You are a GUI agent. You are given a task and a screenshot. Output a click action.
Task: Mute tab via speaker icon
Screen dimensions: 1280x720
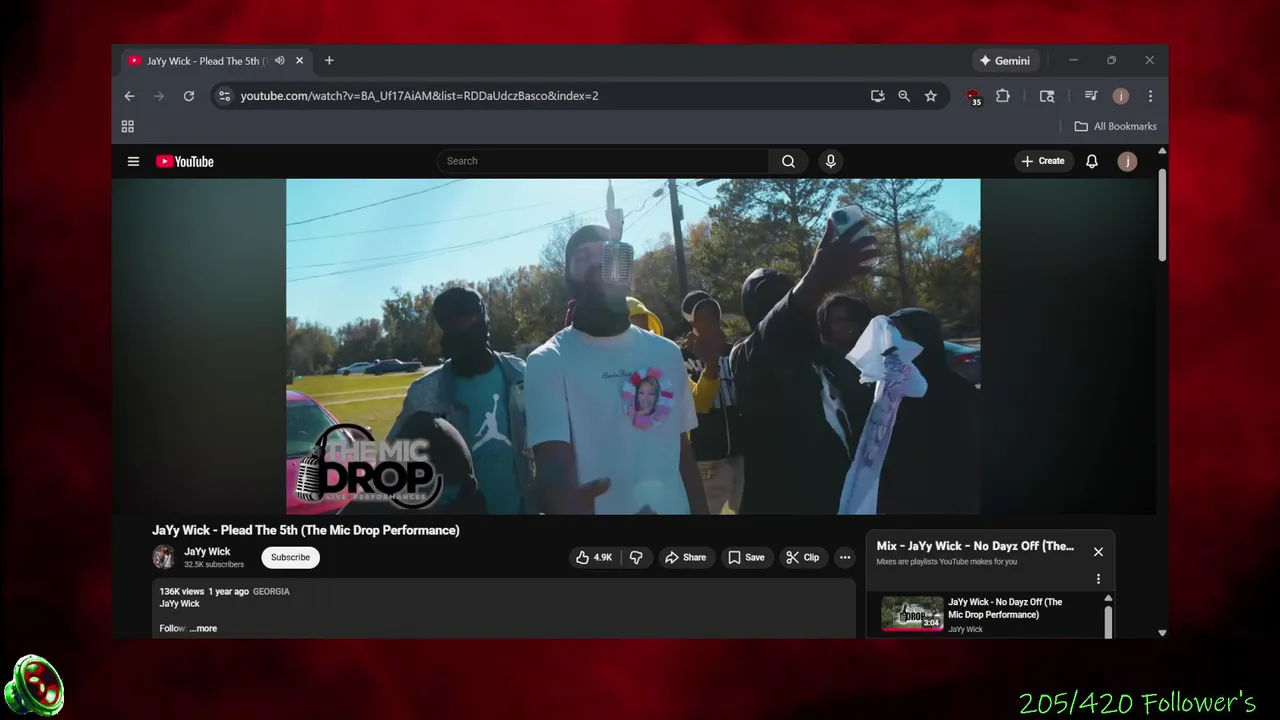[280, 60]
